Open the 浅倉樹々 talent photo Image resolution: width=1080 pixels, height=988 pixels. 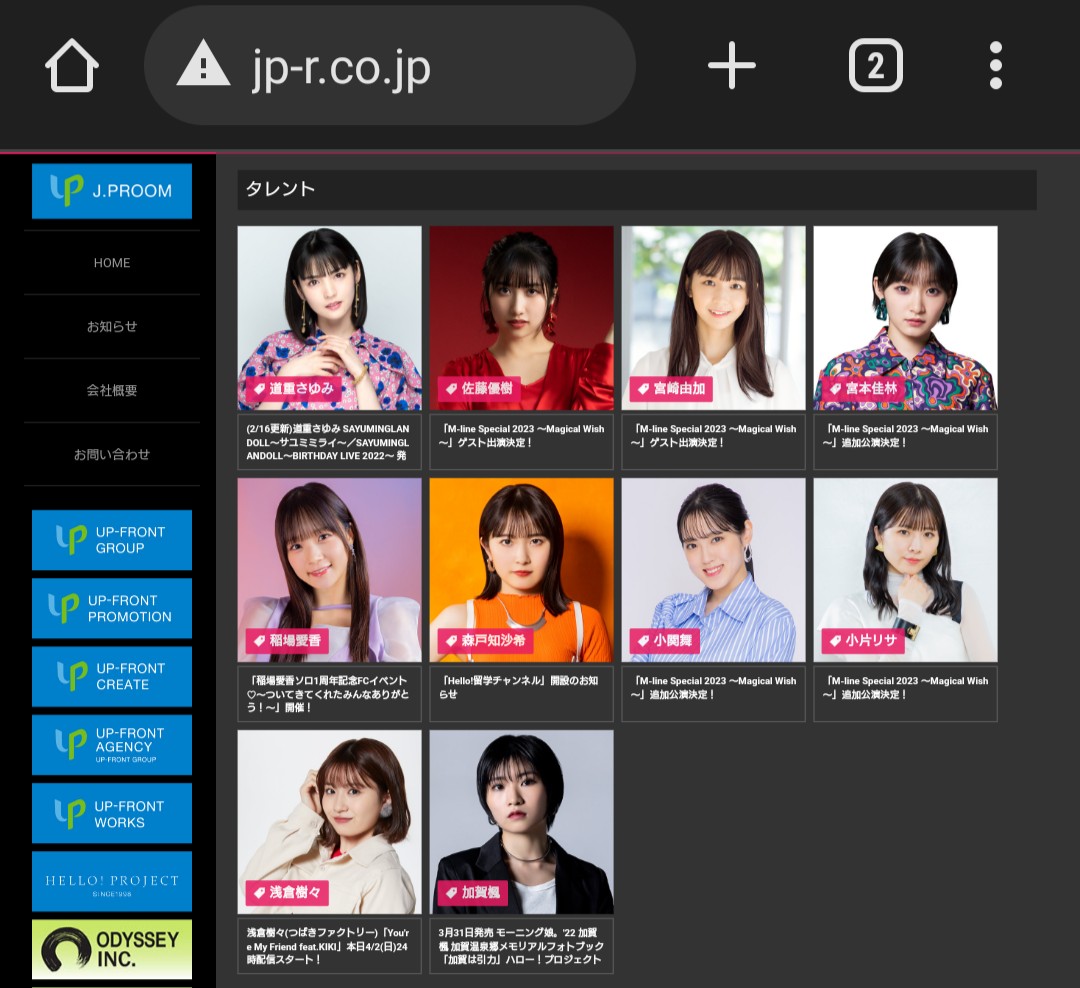(x=329, y=822)
